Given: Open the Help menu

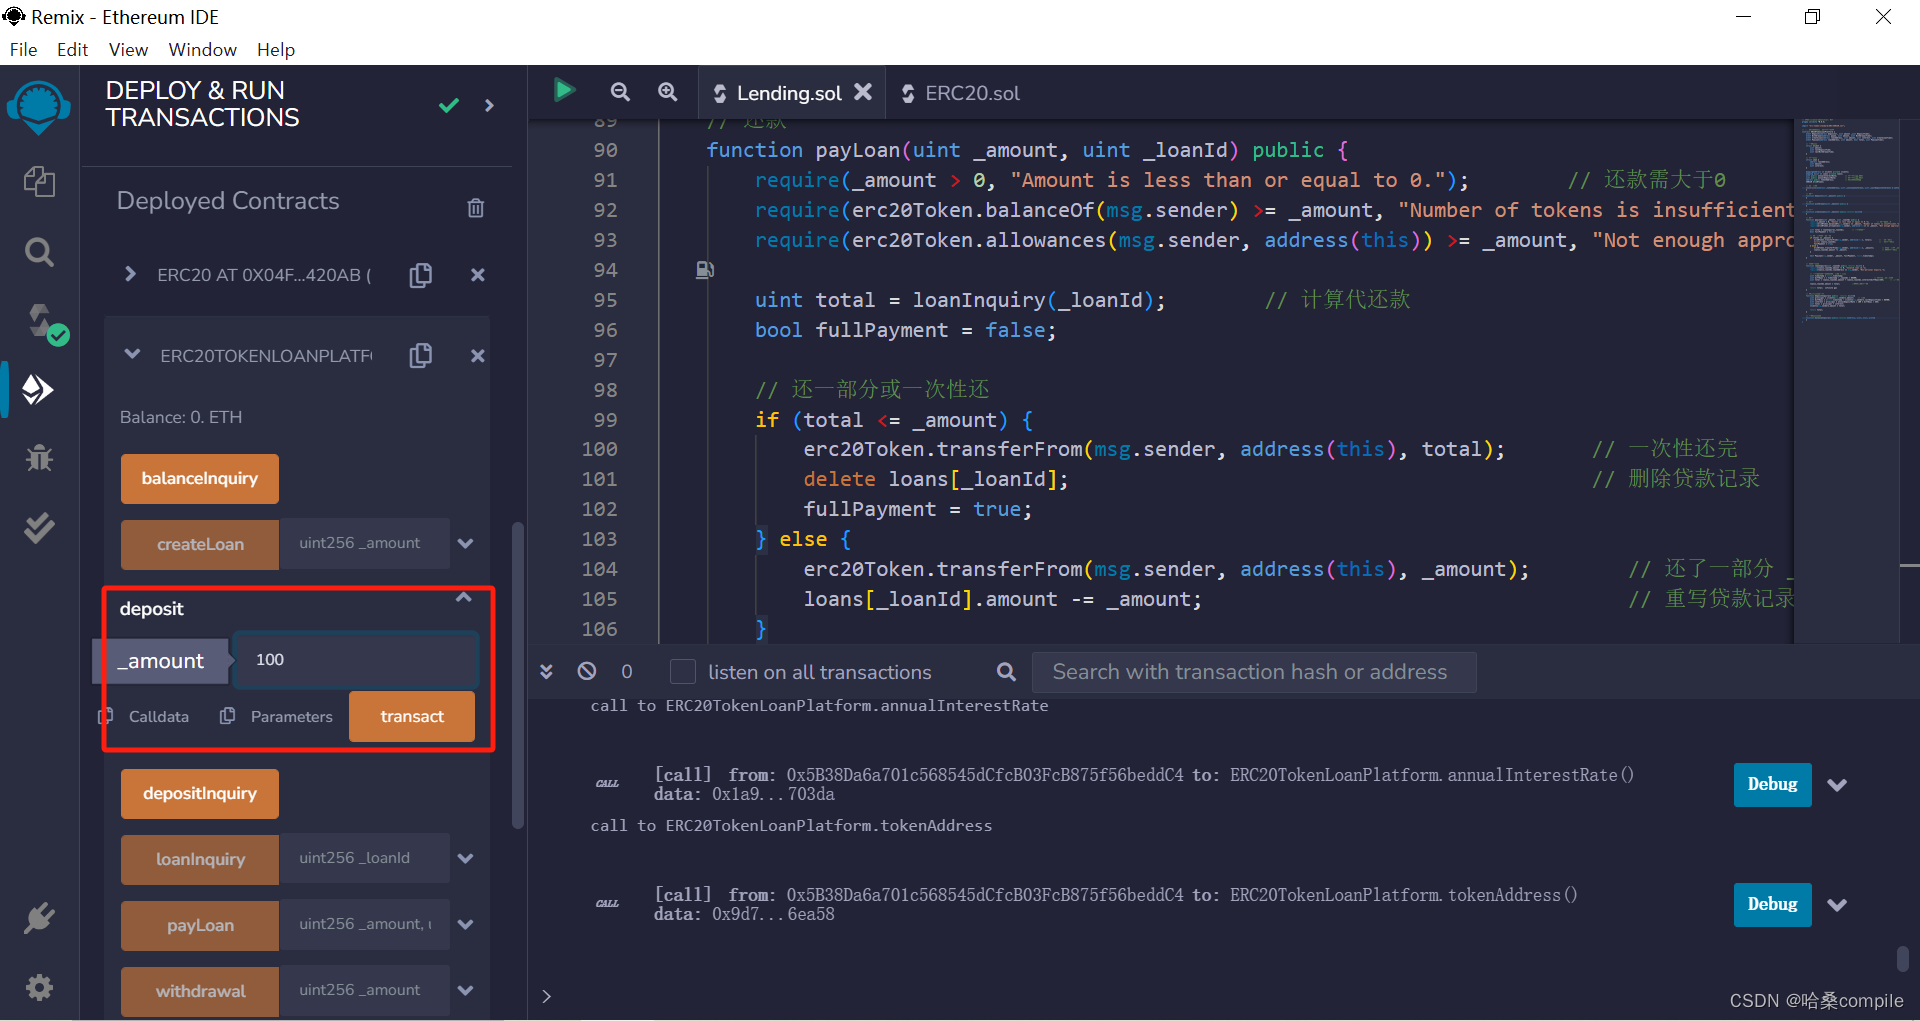Looking at the screenshot, I should 276,50.
